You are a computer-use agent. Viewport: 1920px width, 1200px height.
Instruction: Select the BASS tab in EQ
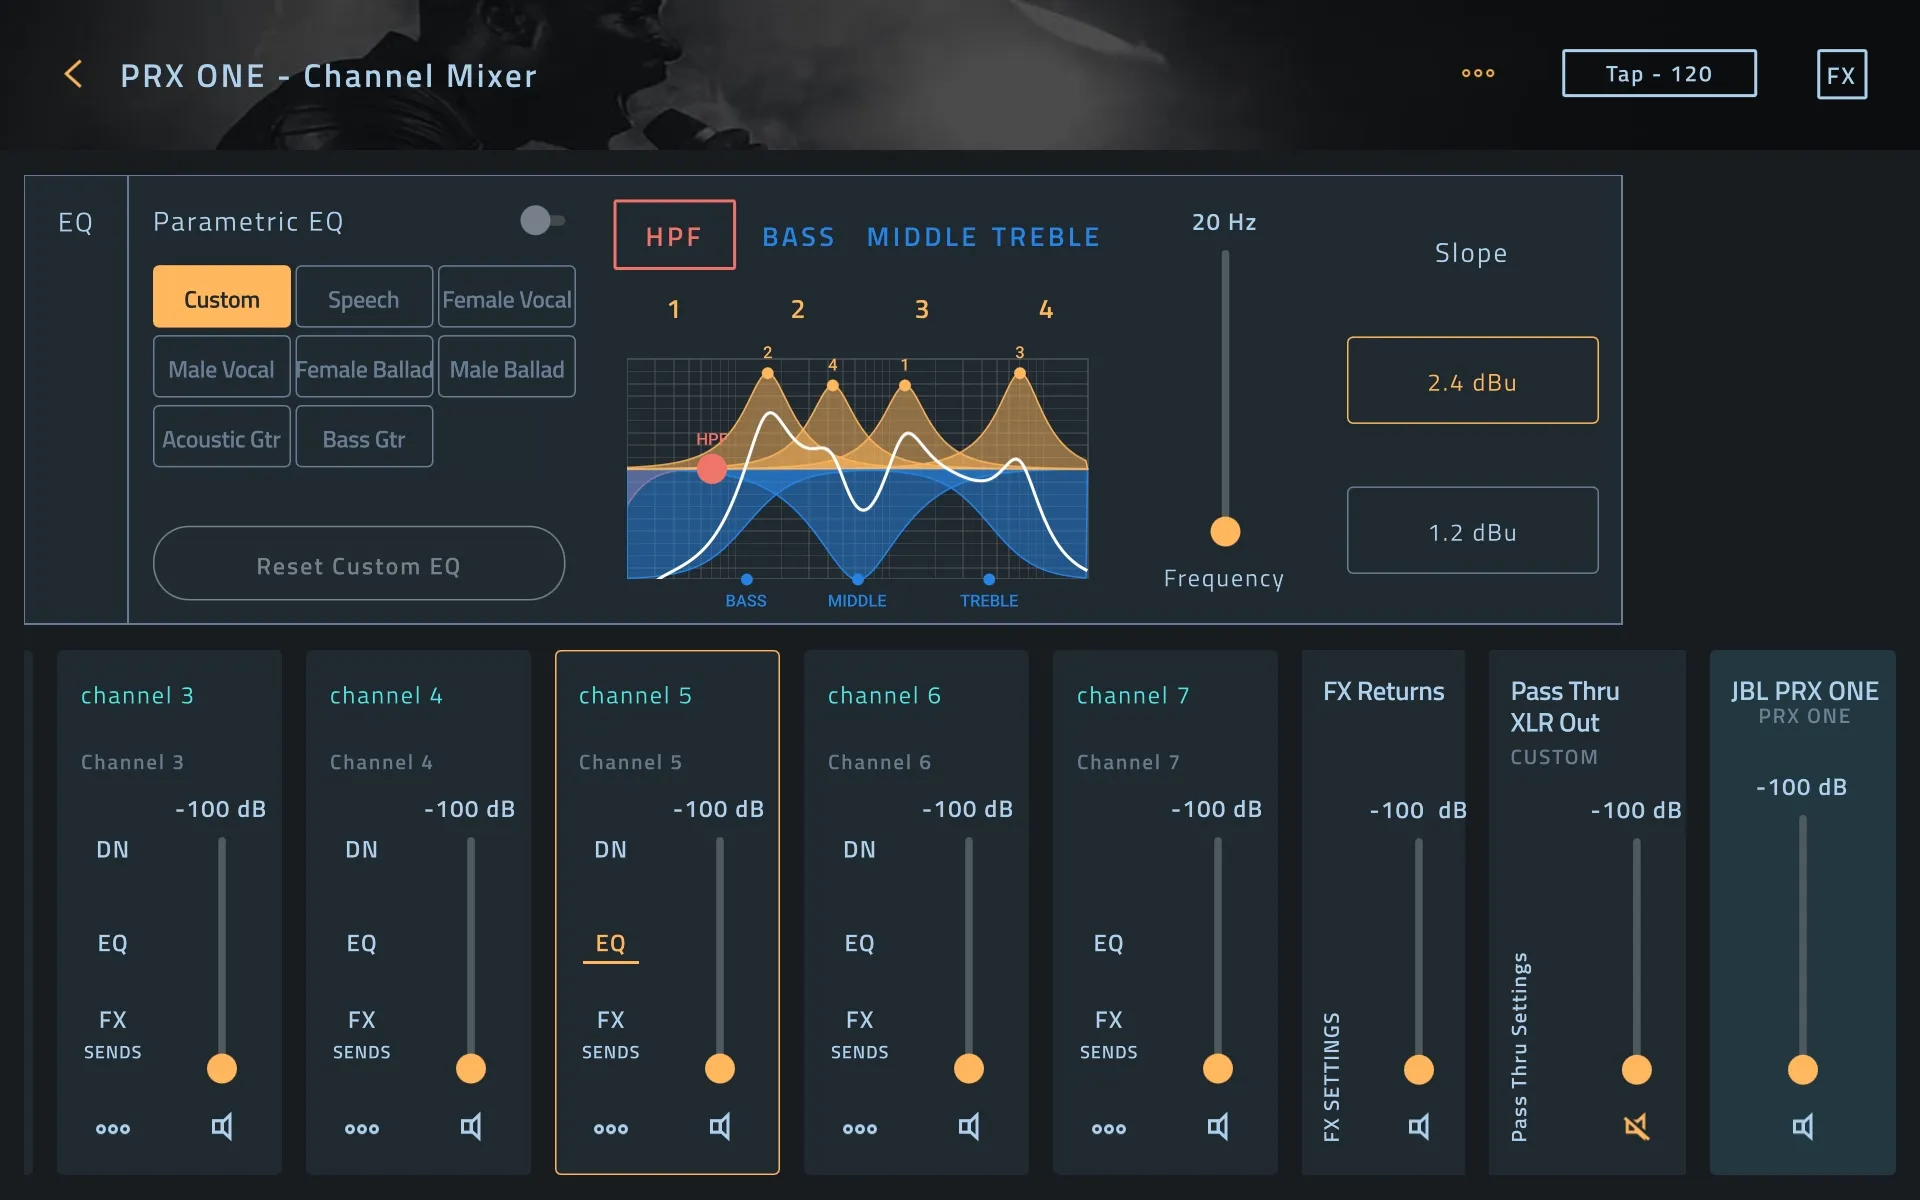coord(798,235)
